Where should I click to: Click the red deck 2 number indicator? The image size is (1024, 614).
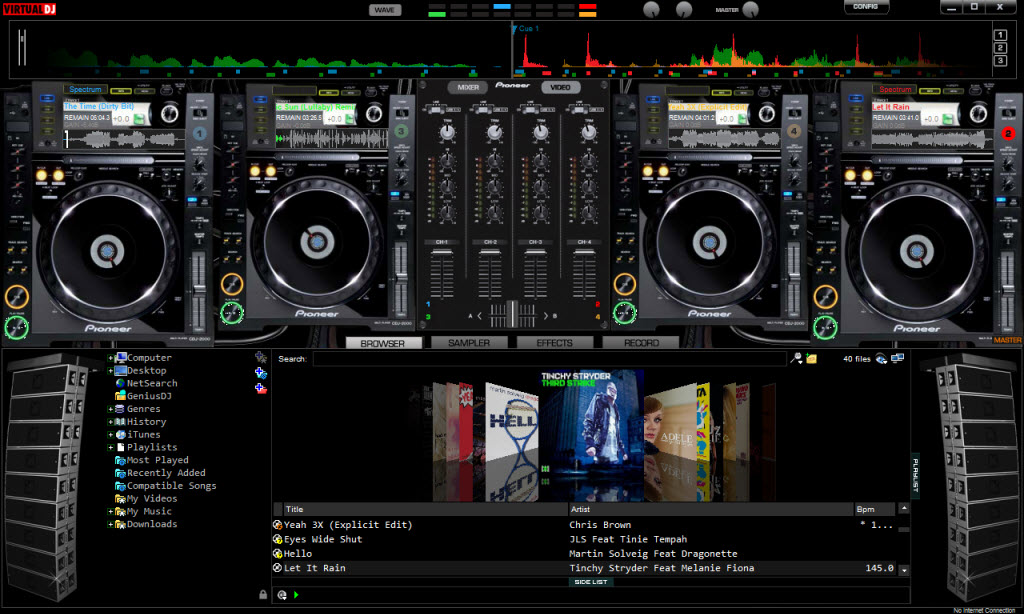point(1008,133)
